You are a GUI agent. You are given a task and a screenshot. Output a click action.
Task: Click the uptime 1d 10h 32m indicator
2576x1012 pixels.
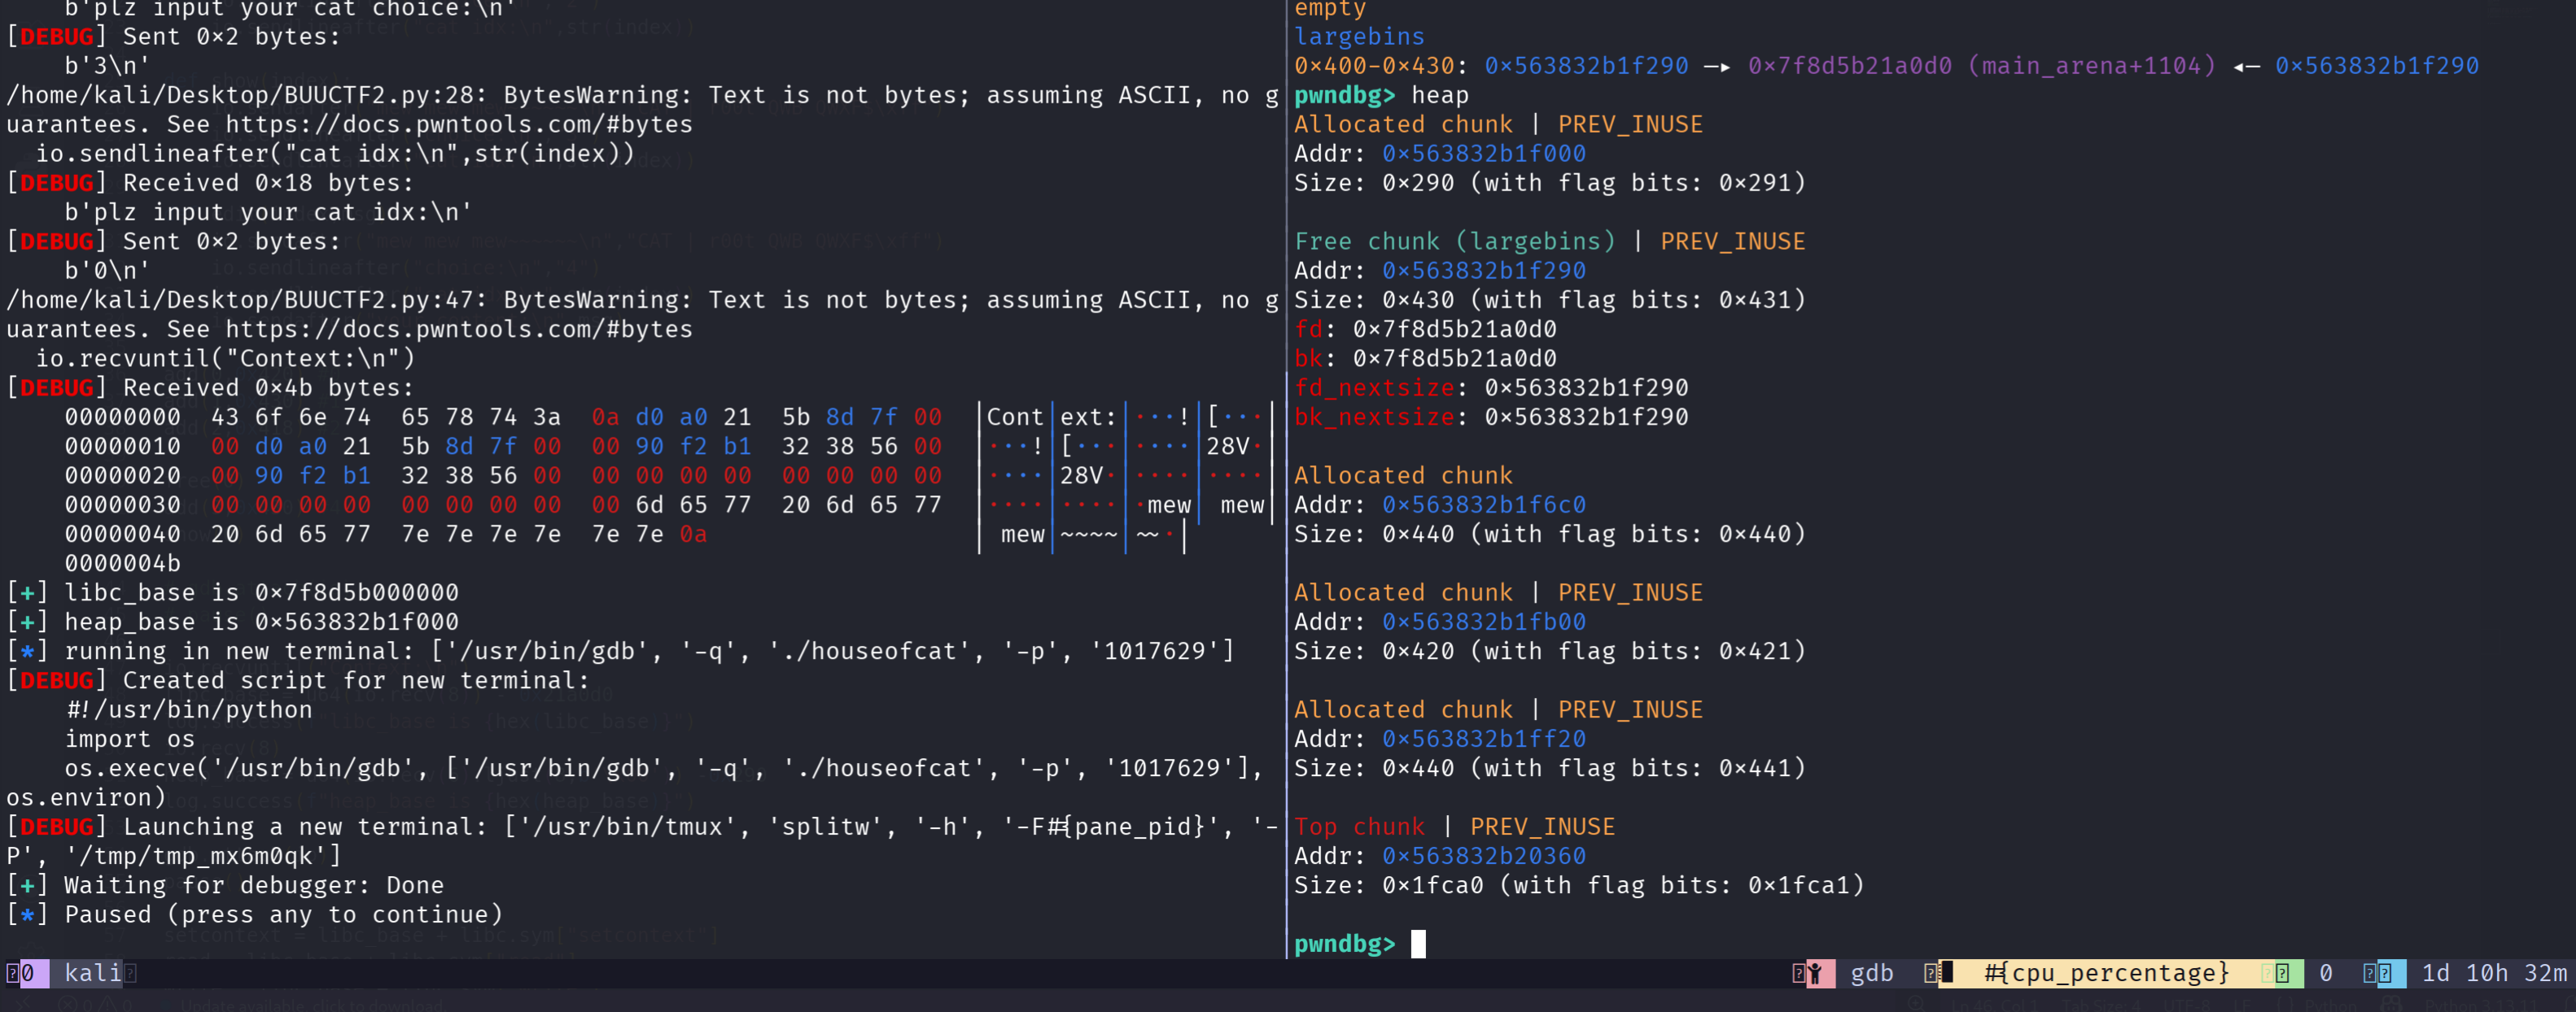tap(2494, 973)
